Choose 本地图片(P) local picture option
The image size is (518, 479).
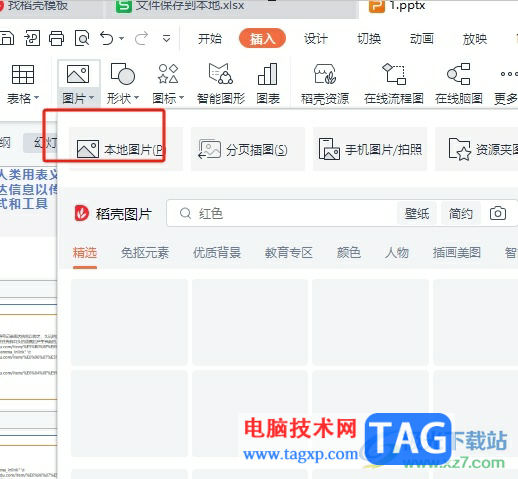point(126,149)
